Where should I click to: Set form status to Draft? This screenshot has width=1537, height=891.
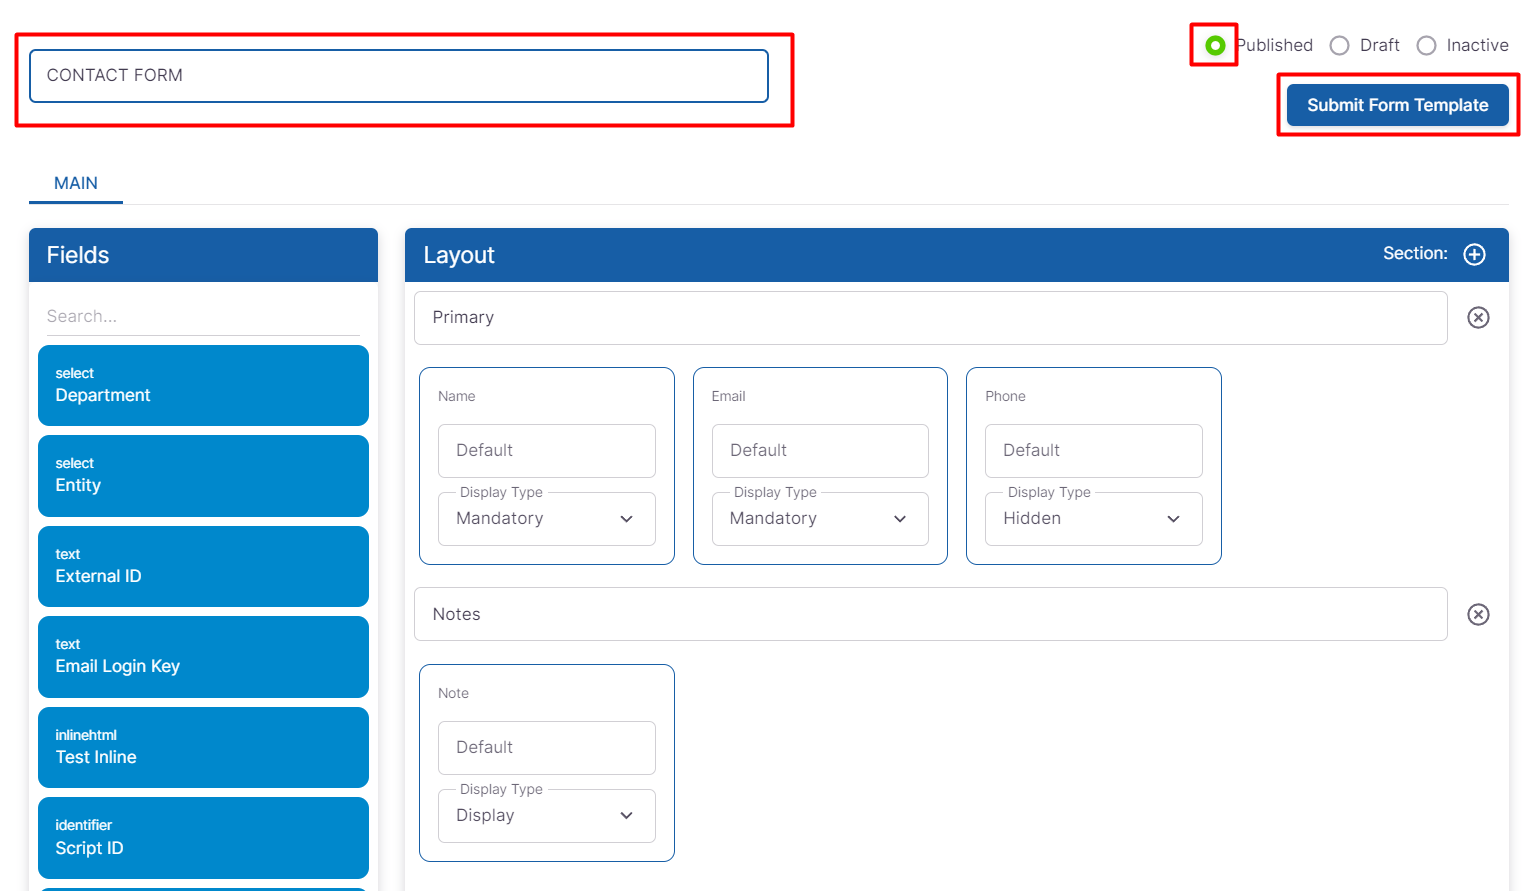pyautogui.click(x=1340, y=46)
